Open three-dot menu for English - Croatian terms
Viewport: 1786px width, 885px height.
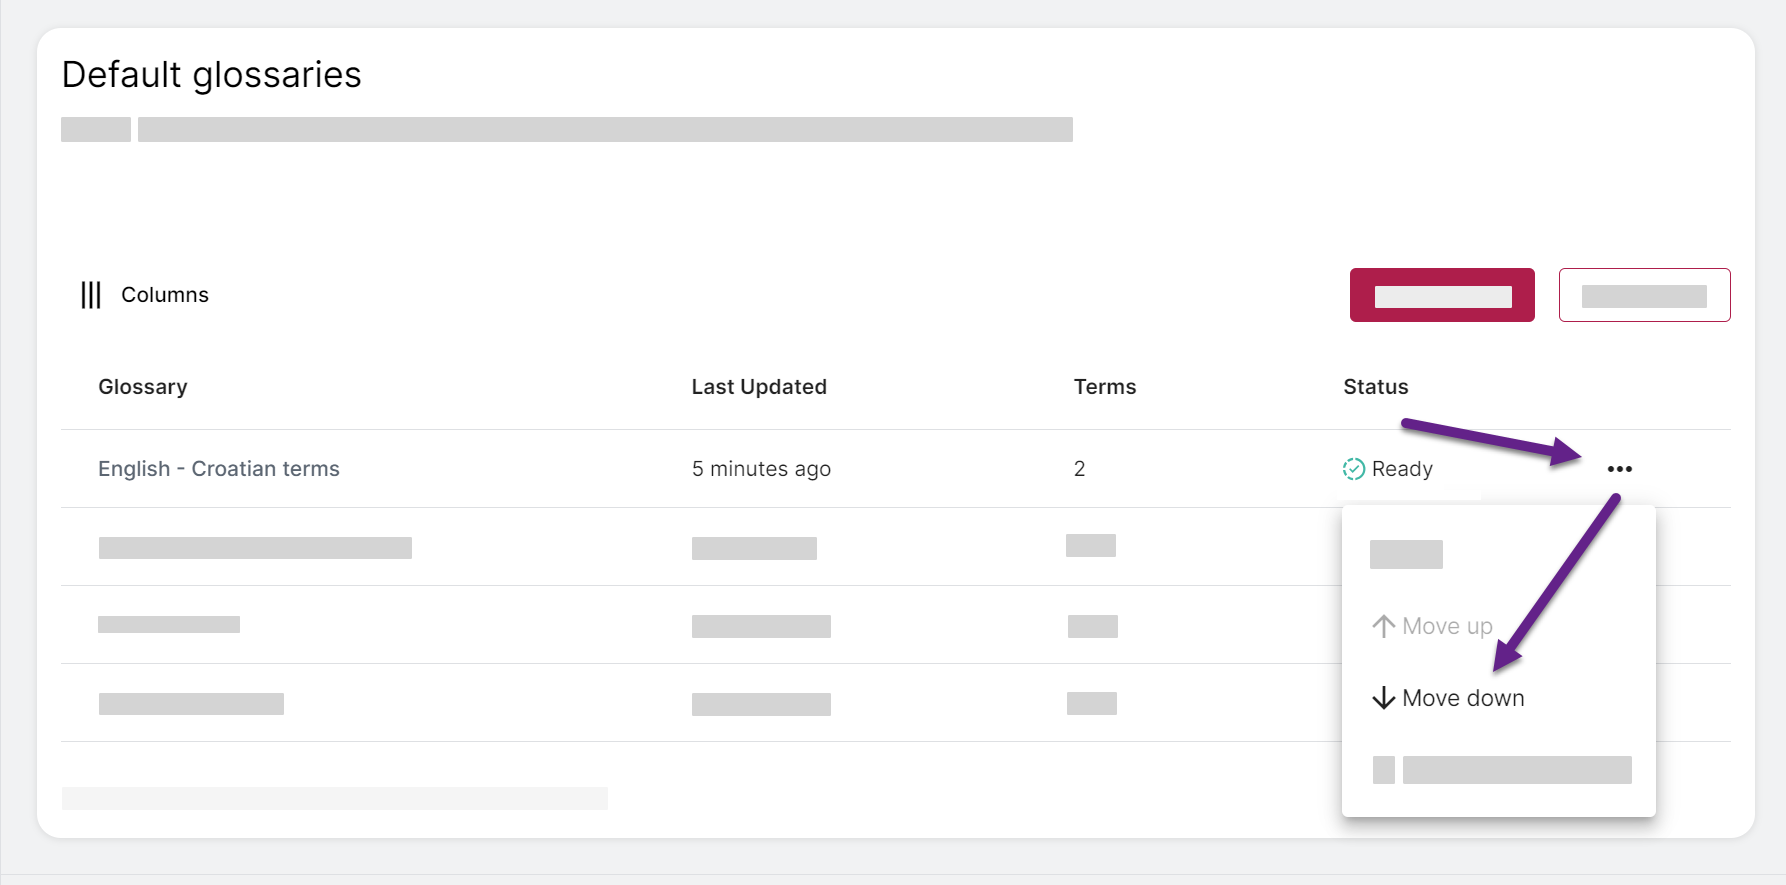(x=1619, y=469)
